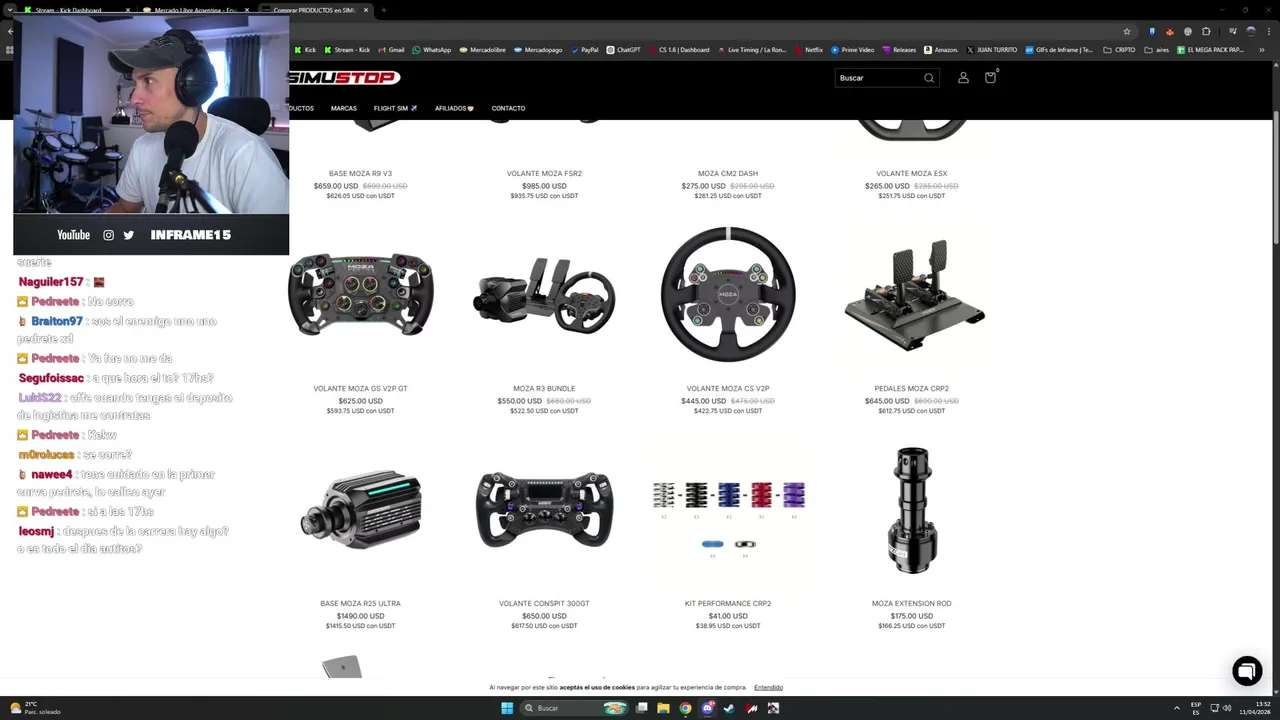Open VOLANTE MOZA CS V2P title
This screenshot has width=1280, height=720.
click(728, 388)
